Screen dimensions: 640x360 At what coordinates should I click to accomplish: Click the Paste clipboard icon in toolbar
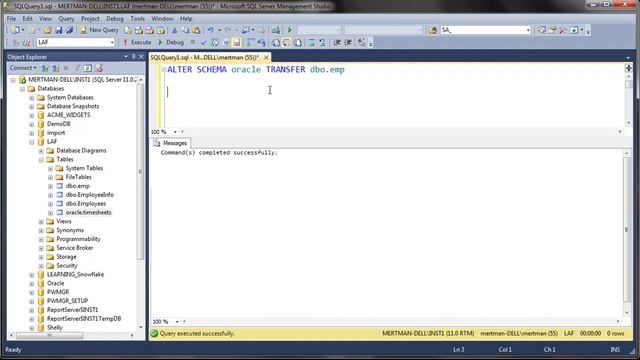[196, 30]
